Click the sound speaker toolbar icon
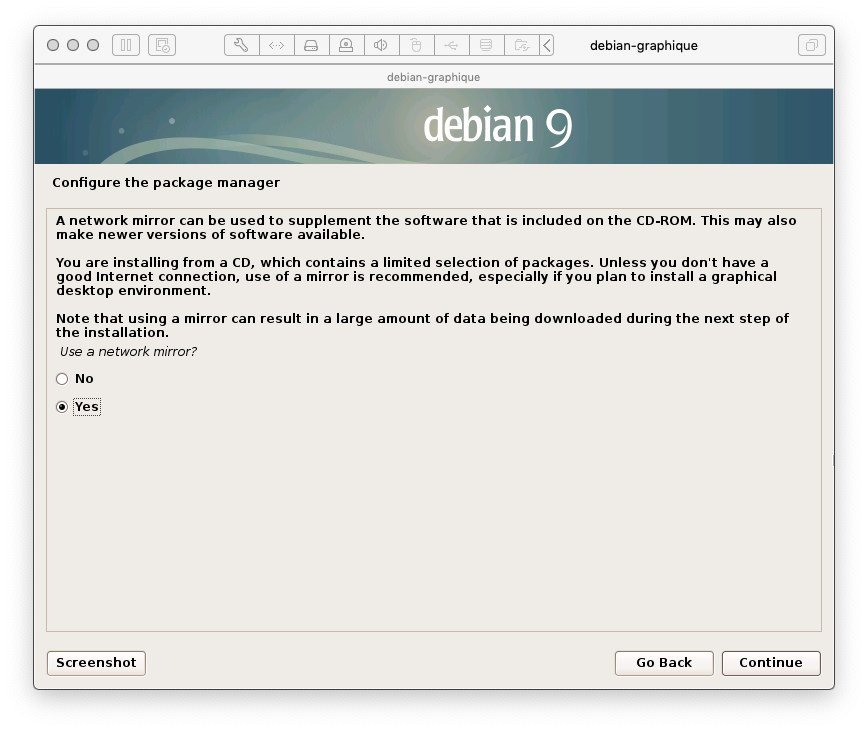The width and height of the screenshot is (868, 731). 381,45
